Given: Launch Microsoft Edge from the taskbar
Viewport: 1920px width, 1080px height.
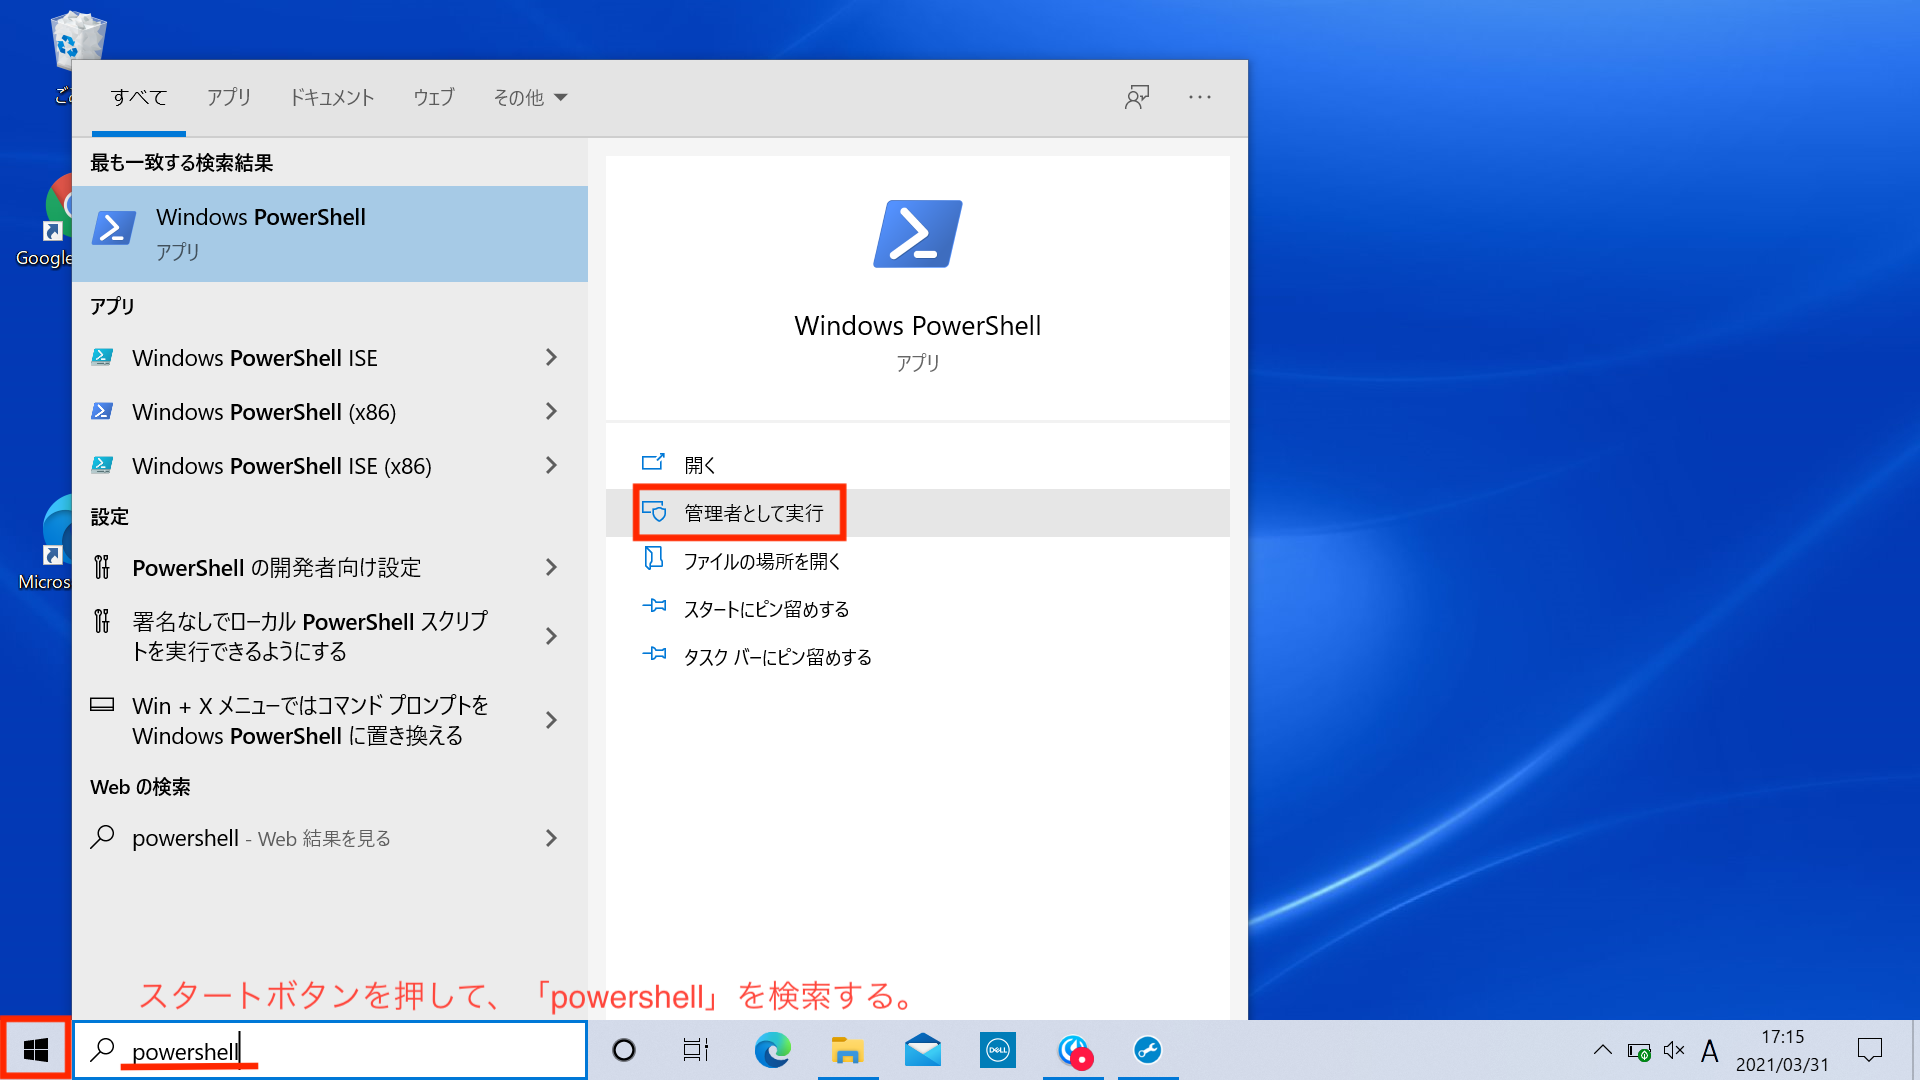Looking at the screenshot, I should pos(772,1050).
